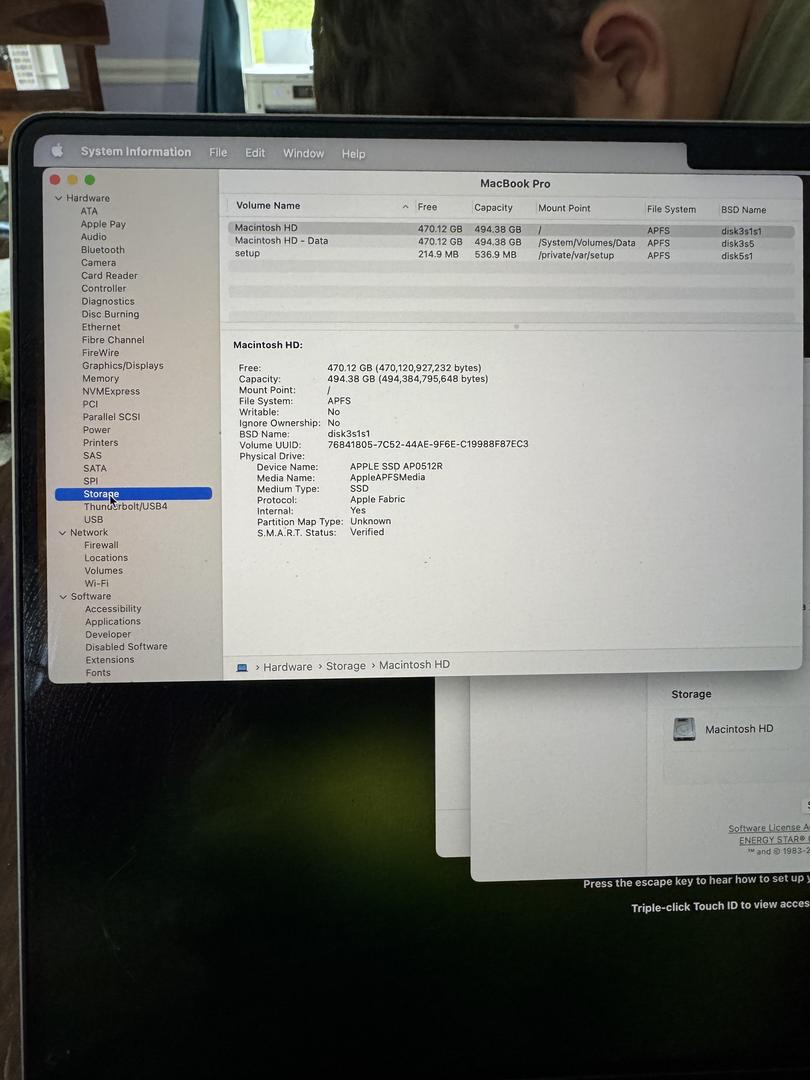The width and height of the screenshot is (810, 1080).
Task: Open the Edit menu
Action: pos(255,153)
